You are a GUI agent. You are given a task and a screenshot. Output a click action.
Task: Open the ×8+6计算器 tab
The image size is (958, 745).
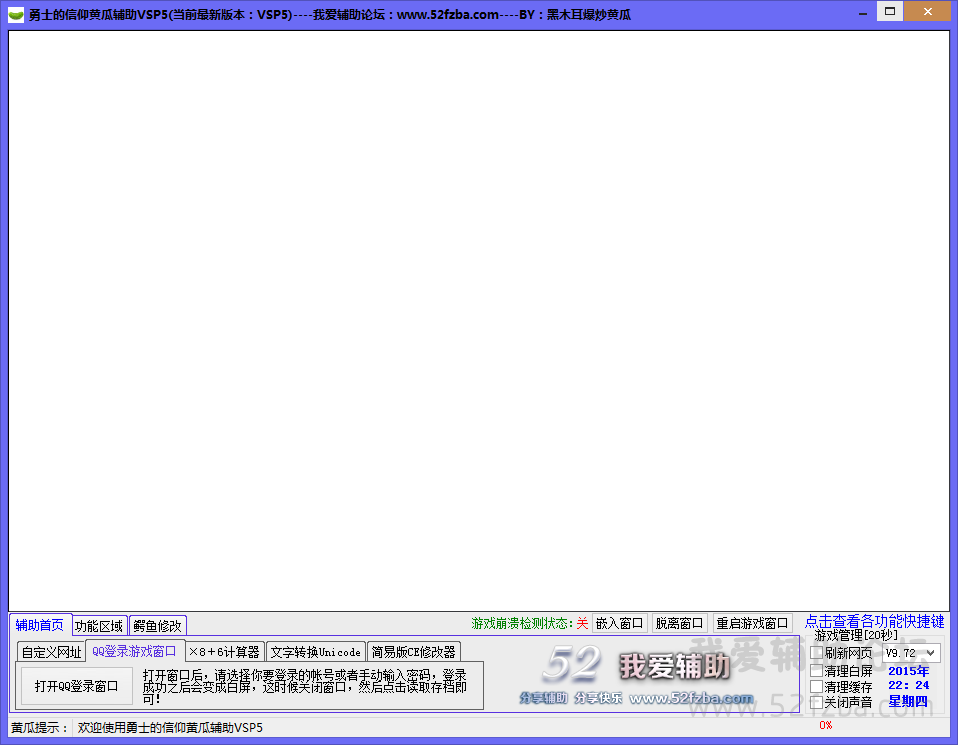[x=224, y=652]
